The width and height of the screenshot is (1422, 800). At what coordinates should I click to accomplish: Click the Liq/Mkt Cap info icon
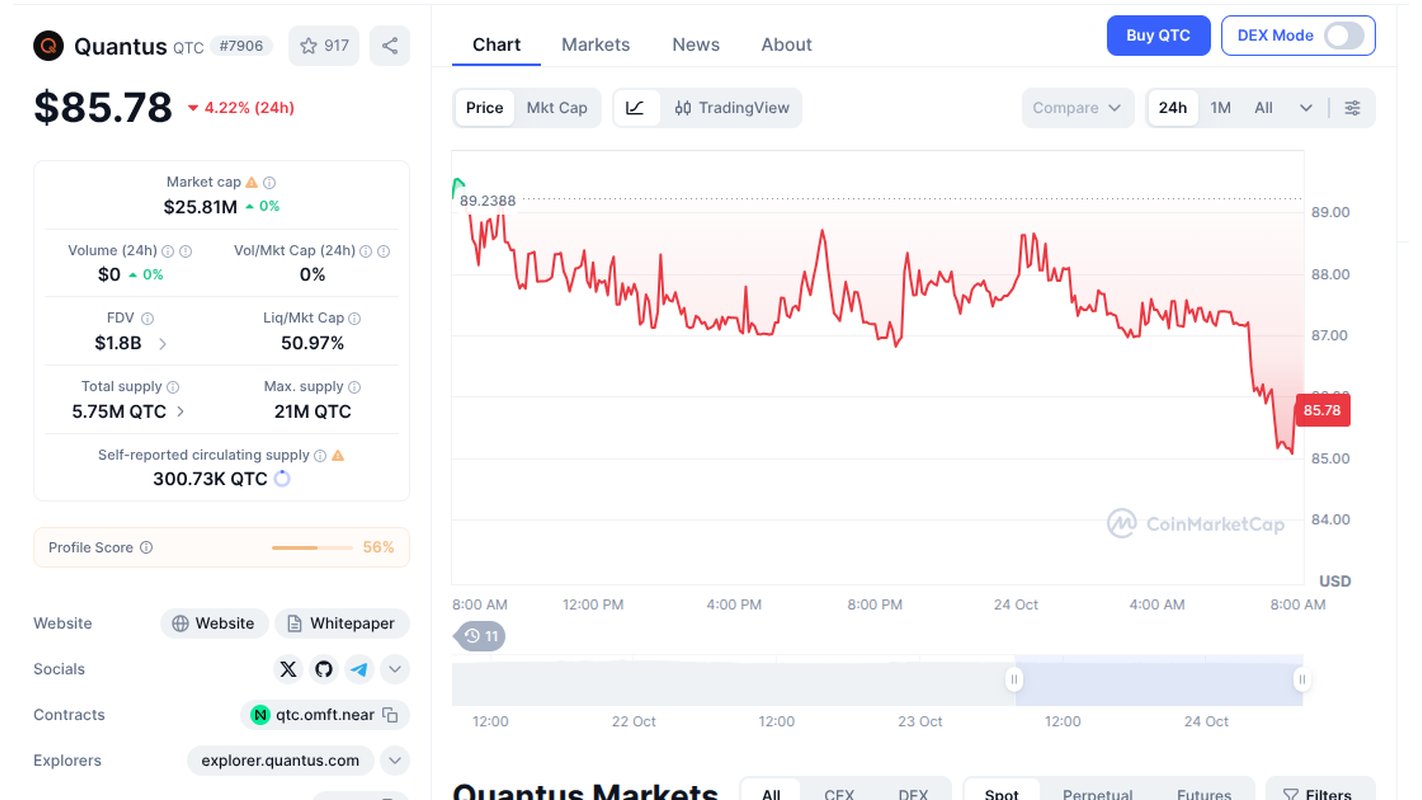pos(354,318)
